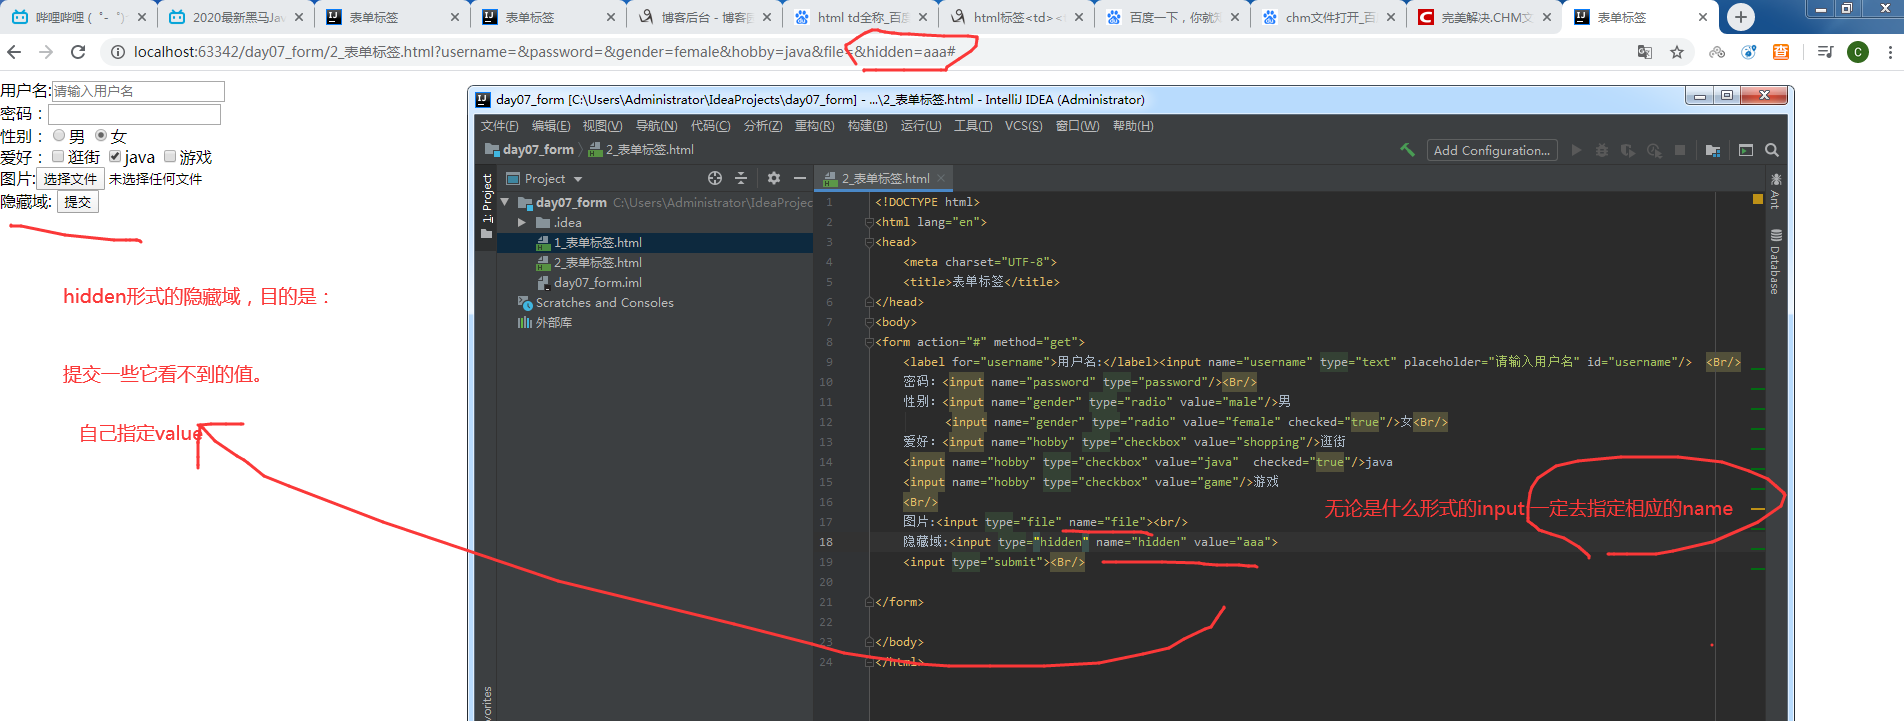Switch to the 哔哩哔哩 browser tab

pos(78,17)
